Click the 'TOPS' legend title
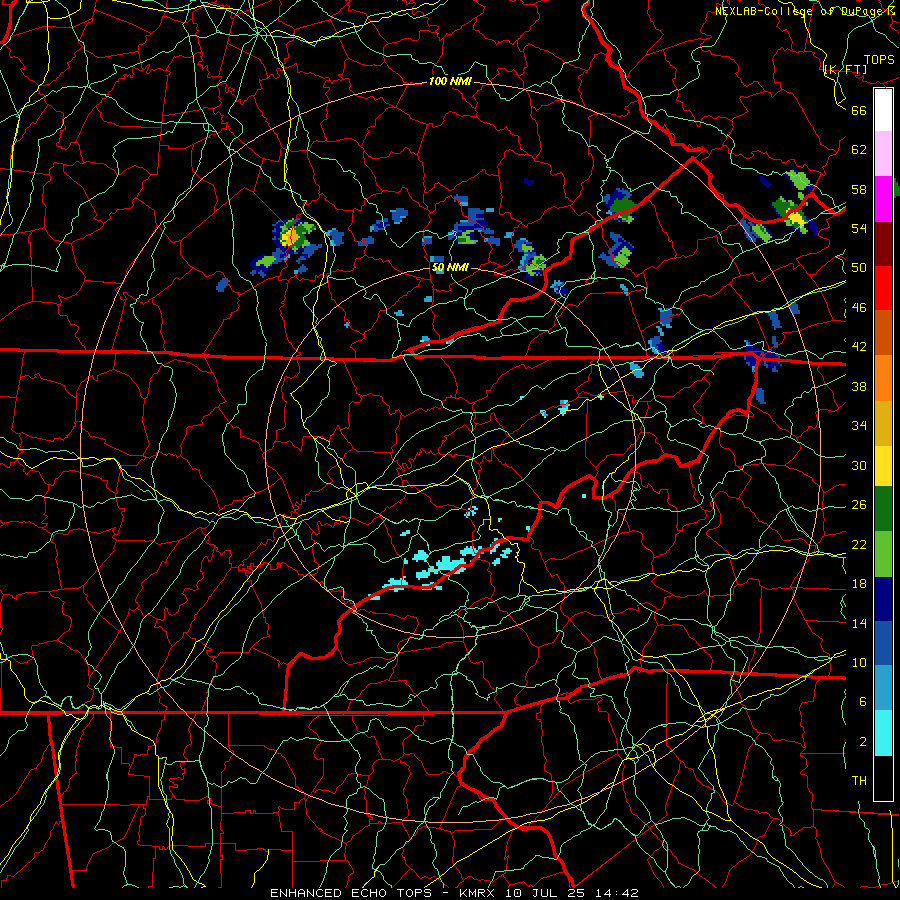 click(x=879, y=60)
